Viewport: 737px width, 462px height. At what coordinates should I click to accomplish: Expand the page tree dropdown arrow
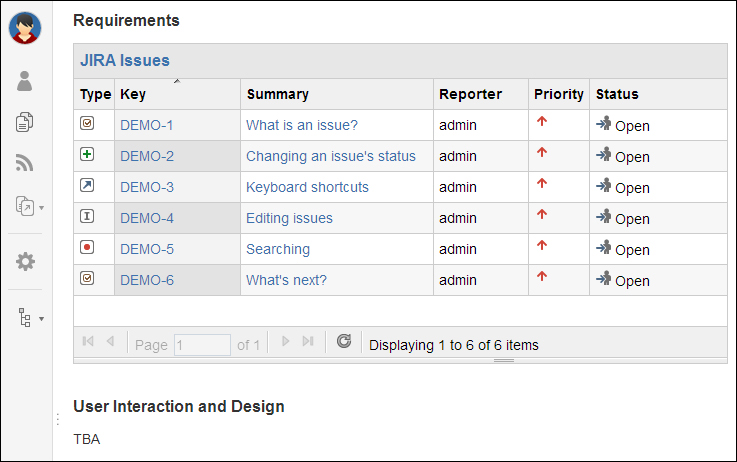(x=41, y=319)
